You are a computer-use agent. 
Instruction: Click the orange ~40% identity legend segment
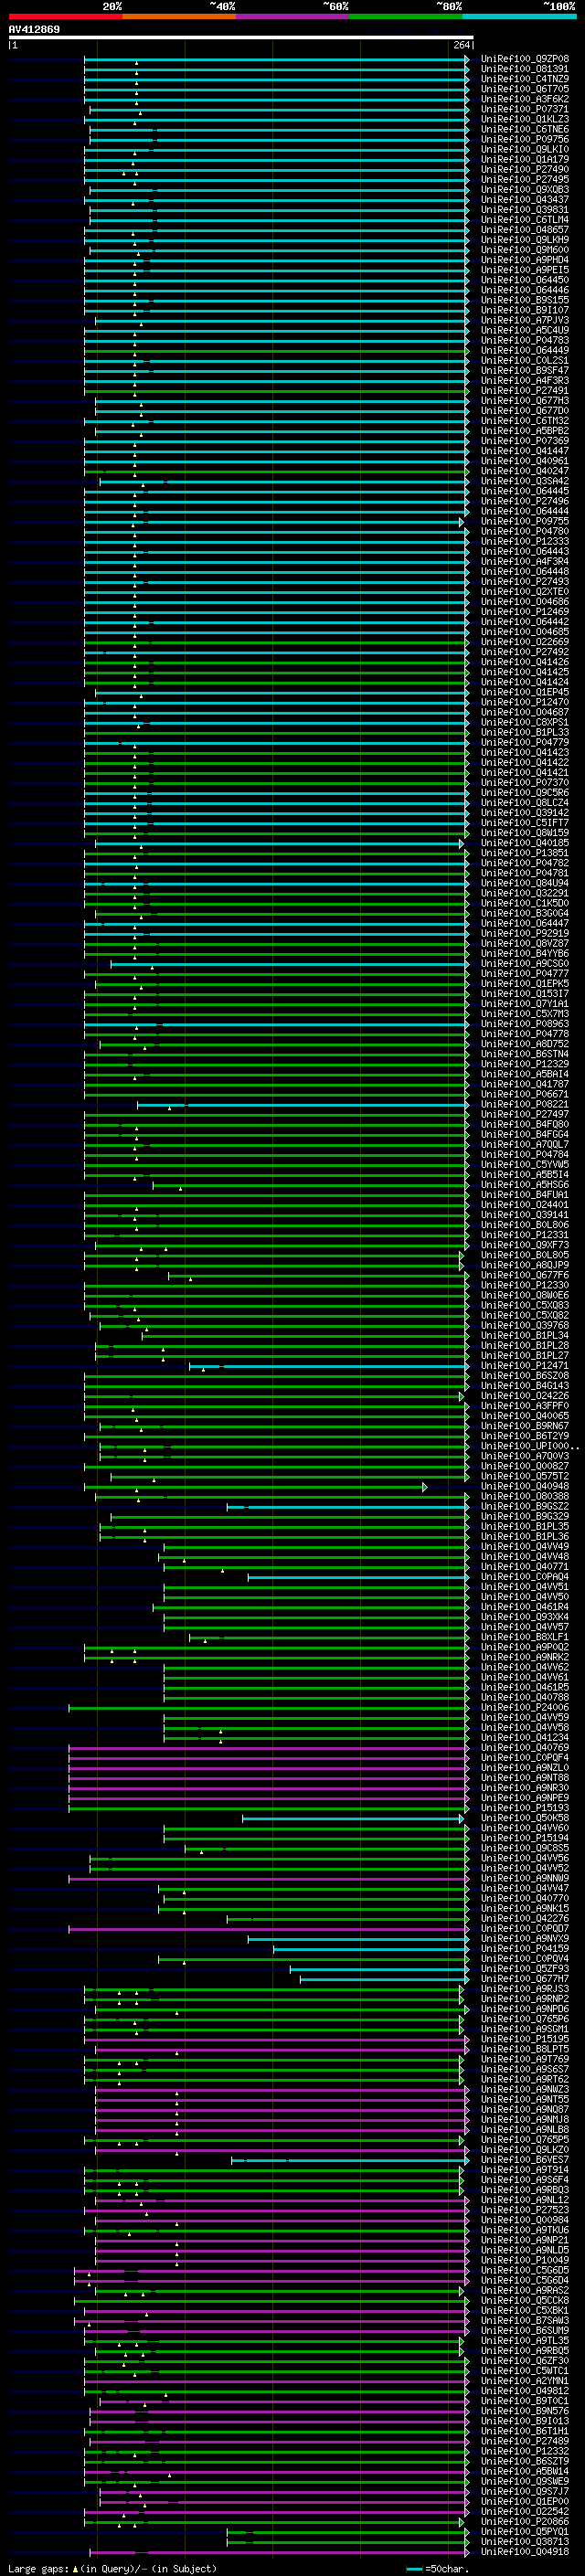(180, 16)
